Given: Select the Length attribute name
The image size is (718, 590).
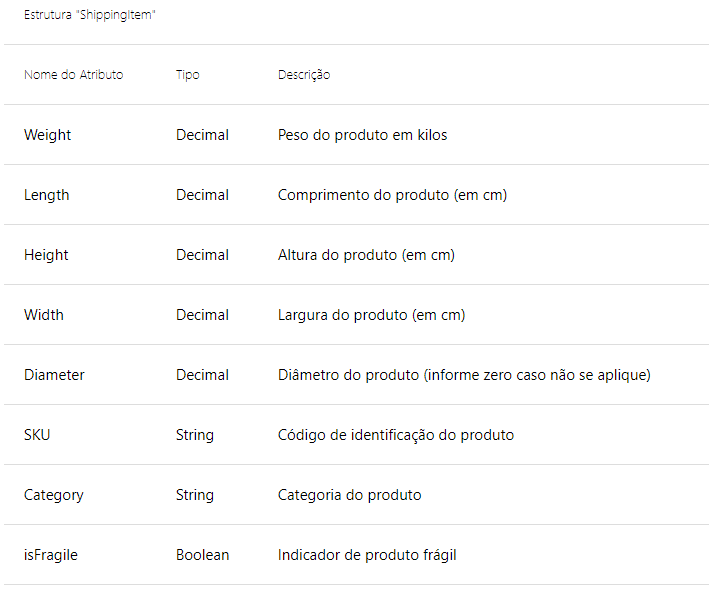Looking at the screenshot, I should point(46,195).
